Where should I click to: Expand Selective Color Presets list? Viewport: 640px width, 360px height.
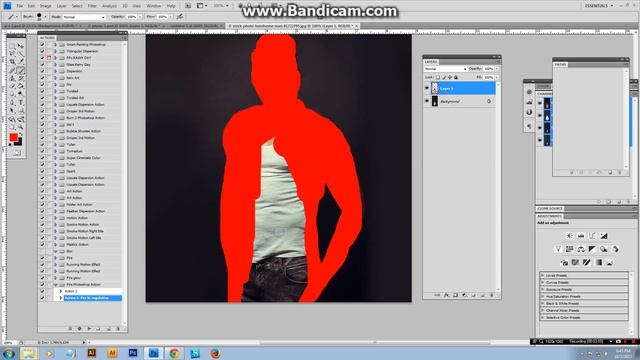pos(543,317)
